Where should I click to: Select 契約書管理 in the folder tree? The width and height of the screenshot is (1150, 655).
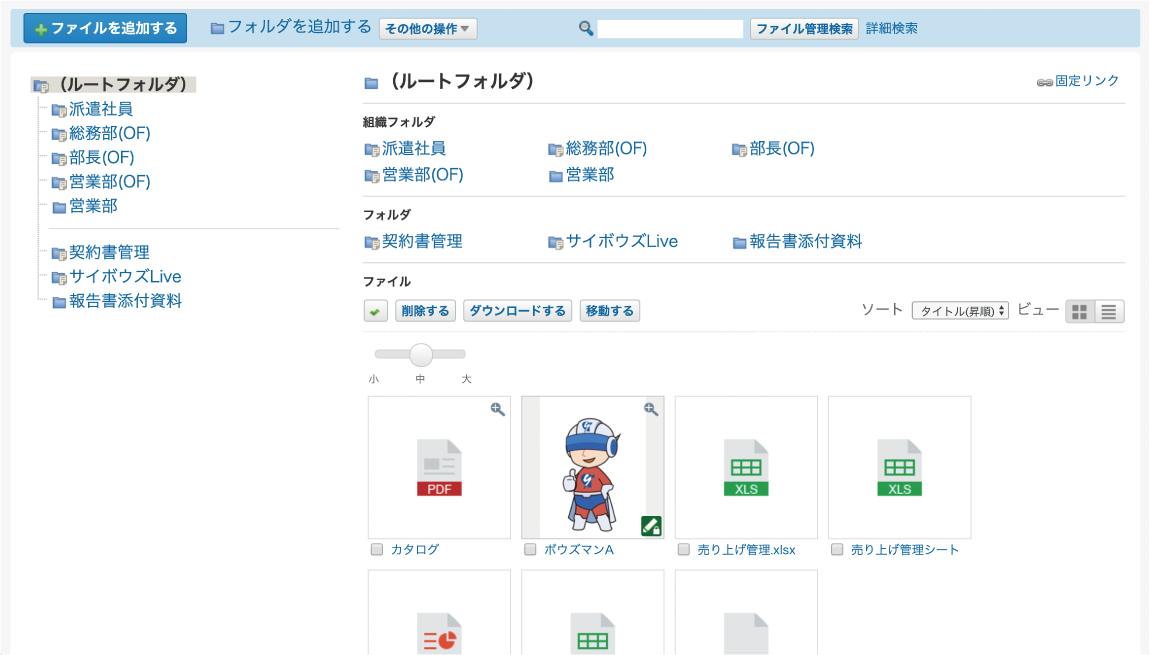point(109,253)
